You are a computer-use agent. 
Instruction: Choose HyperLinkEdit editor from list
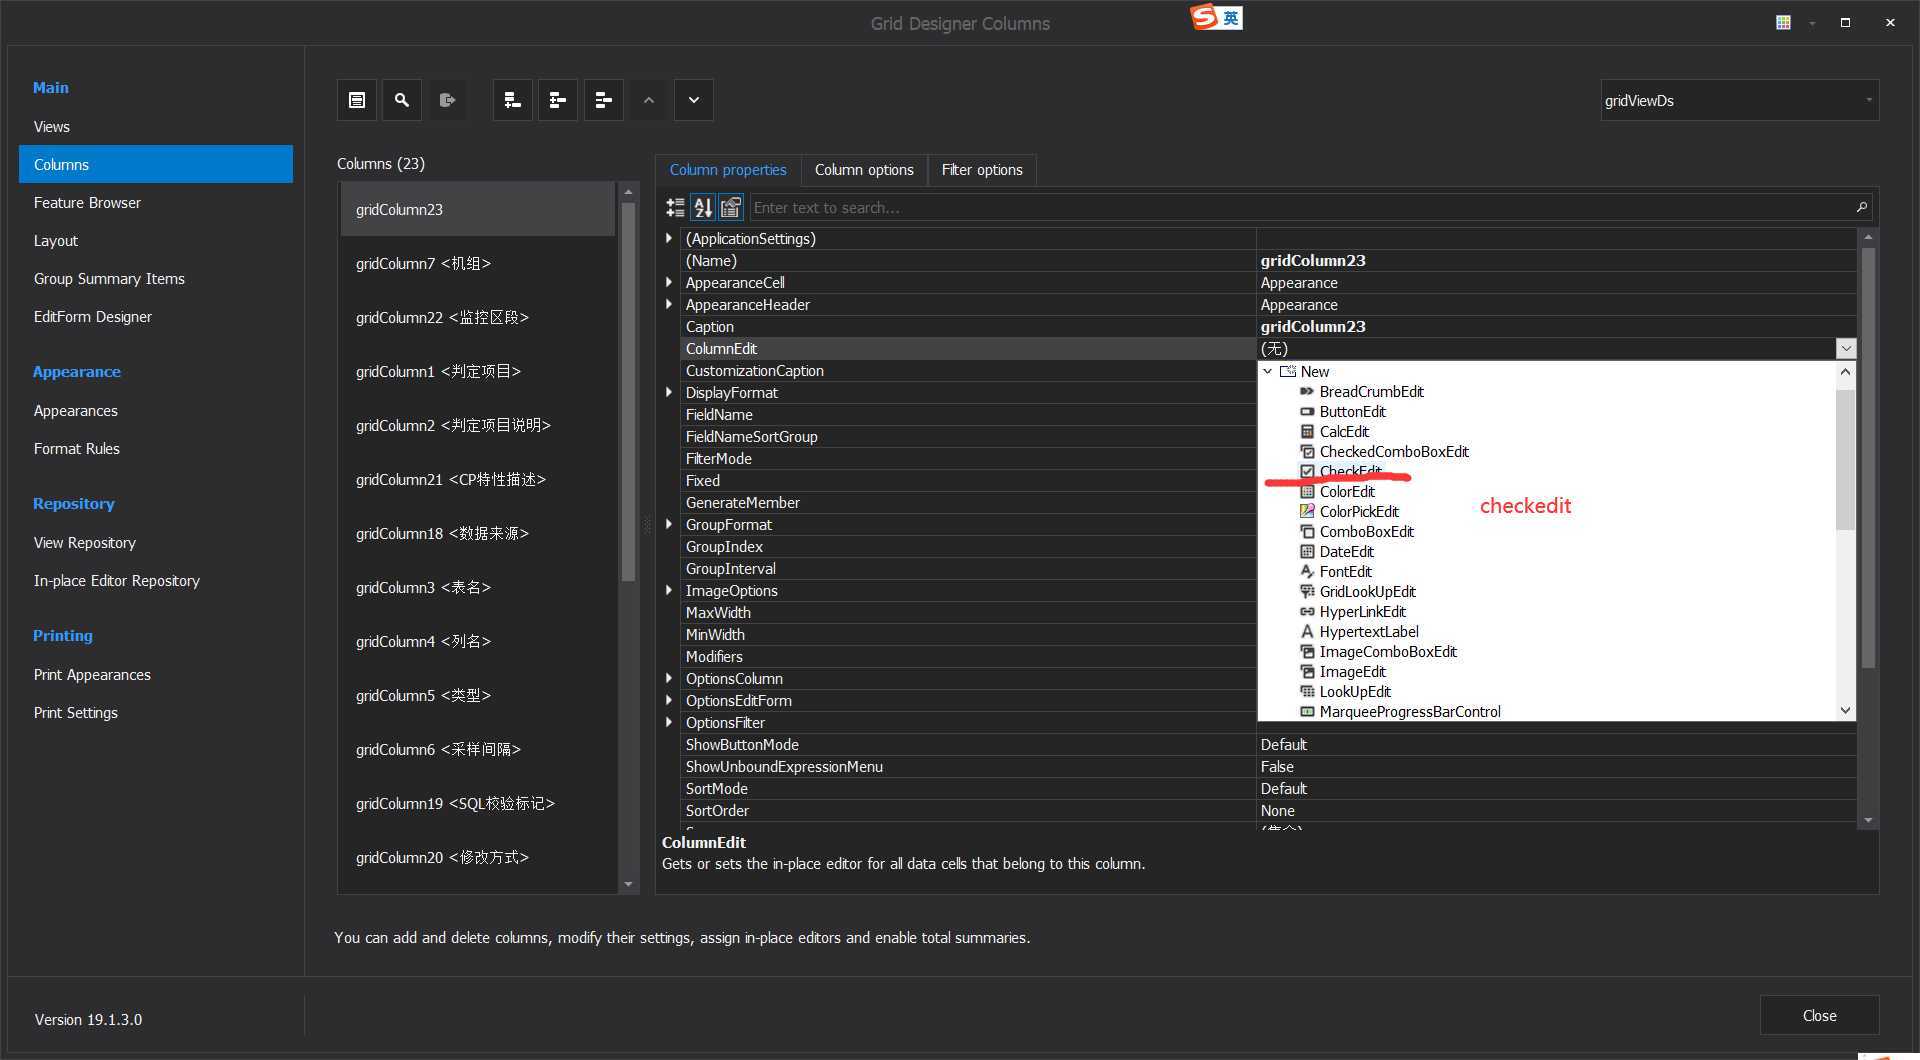[1362, 612]
